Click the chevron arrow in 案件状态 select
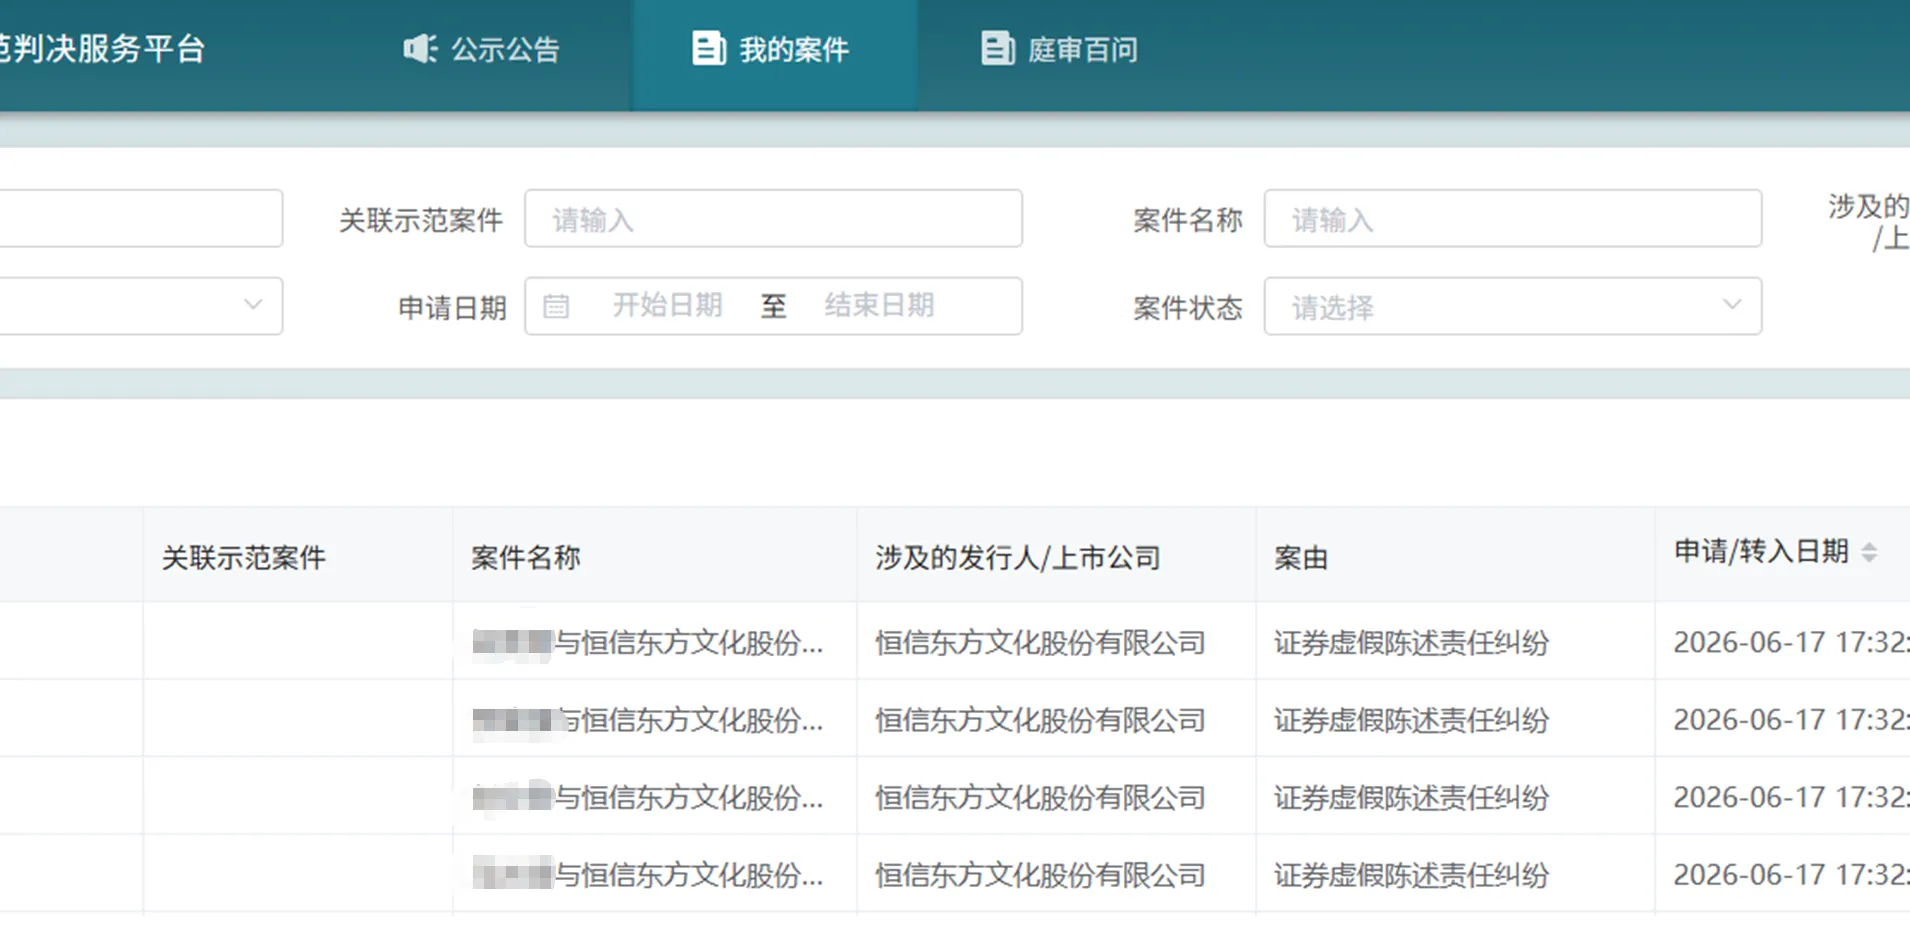The image size is (1910, 925). tap(1732, 305)
